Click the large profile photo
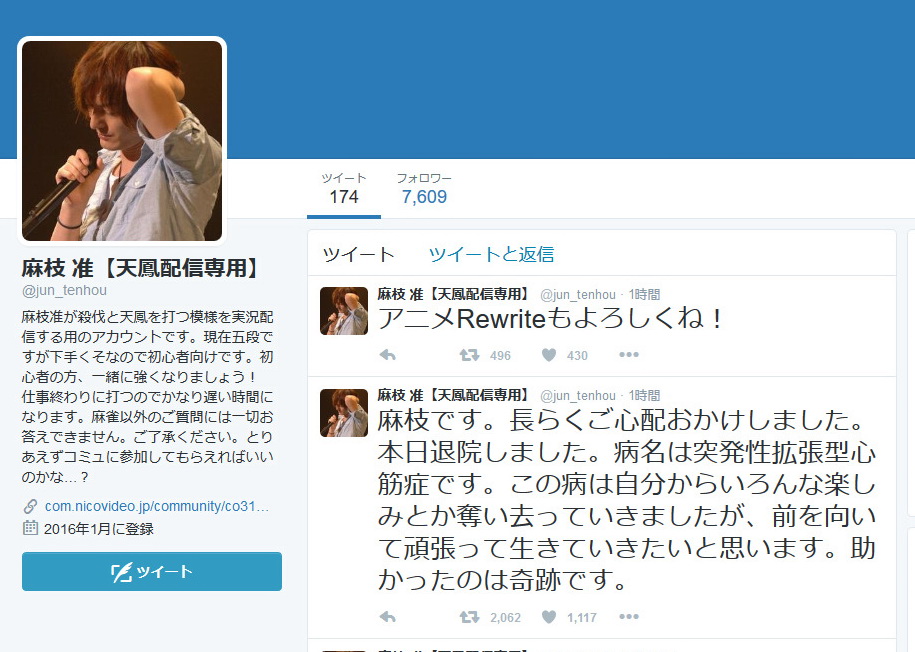This screenshot has width=915, height=652. (x=122, y=141)
